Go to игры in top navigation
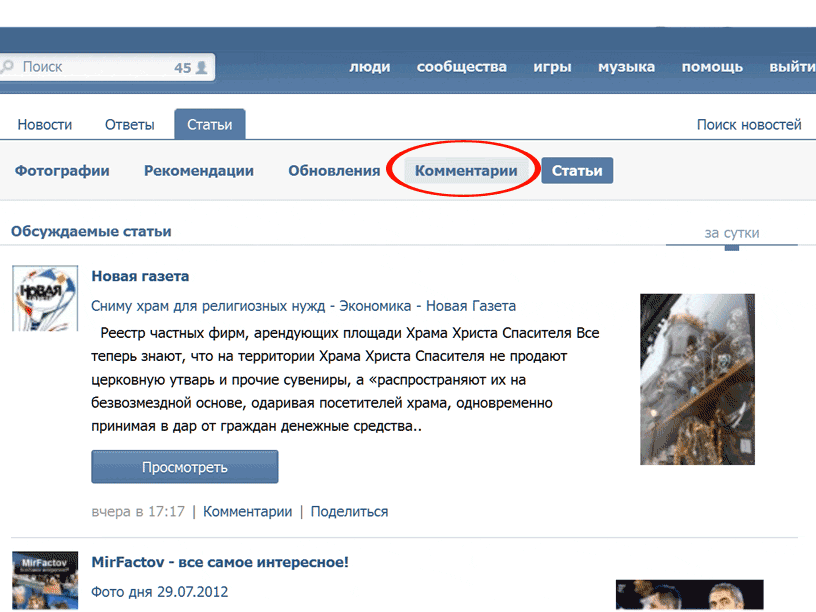 (x=552, y=67)
